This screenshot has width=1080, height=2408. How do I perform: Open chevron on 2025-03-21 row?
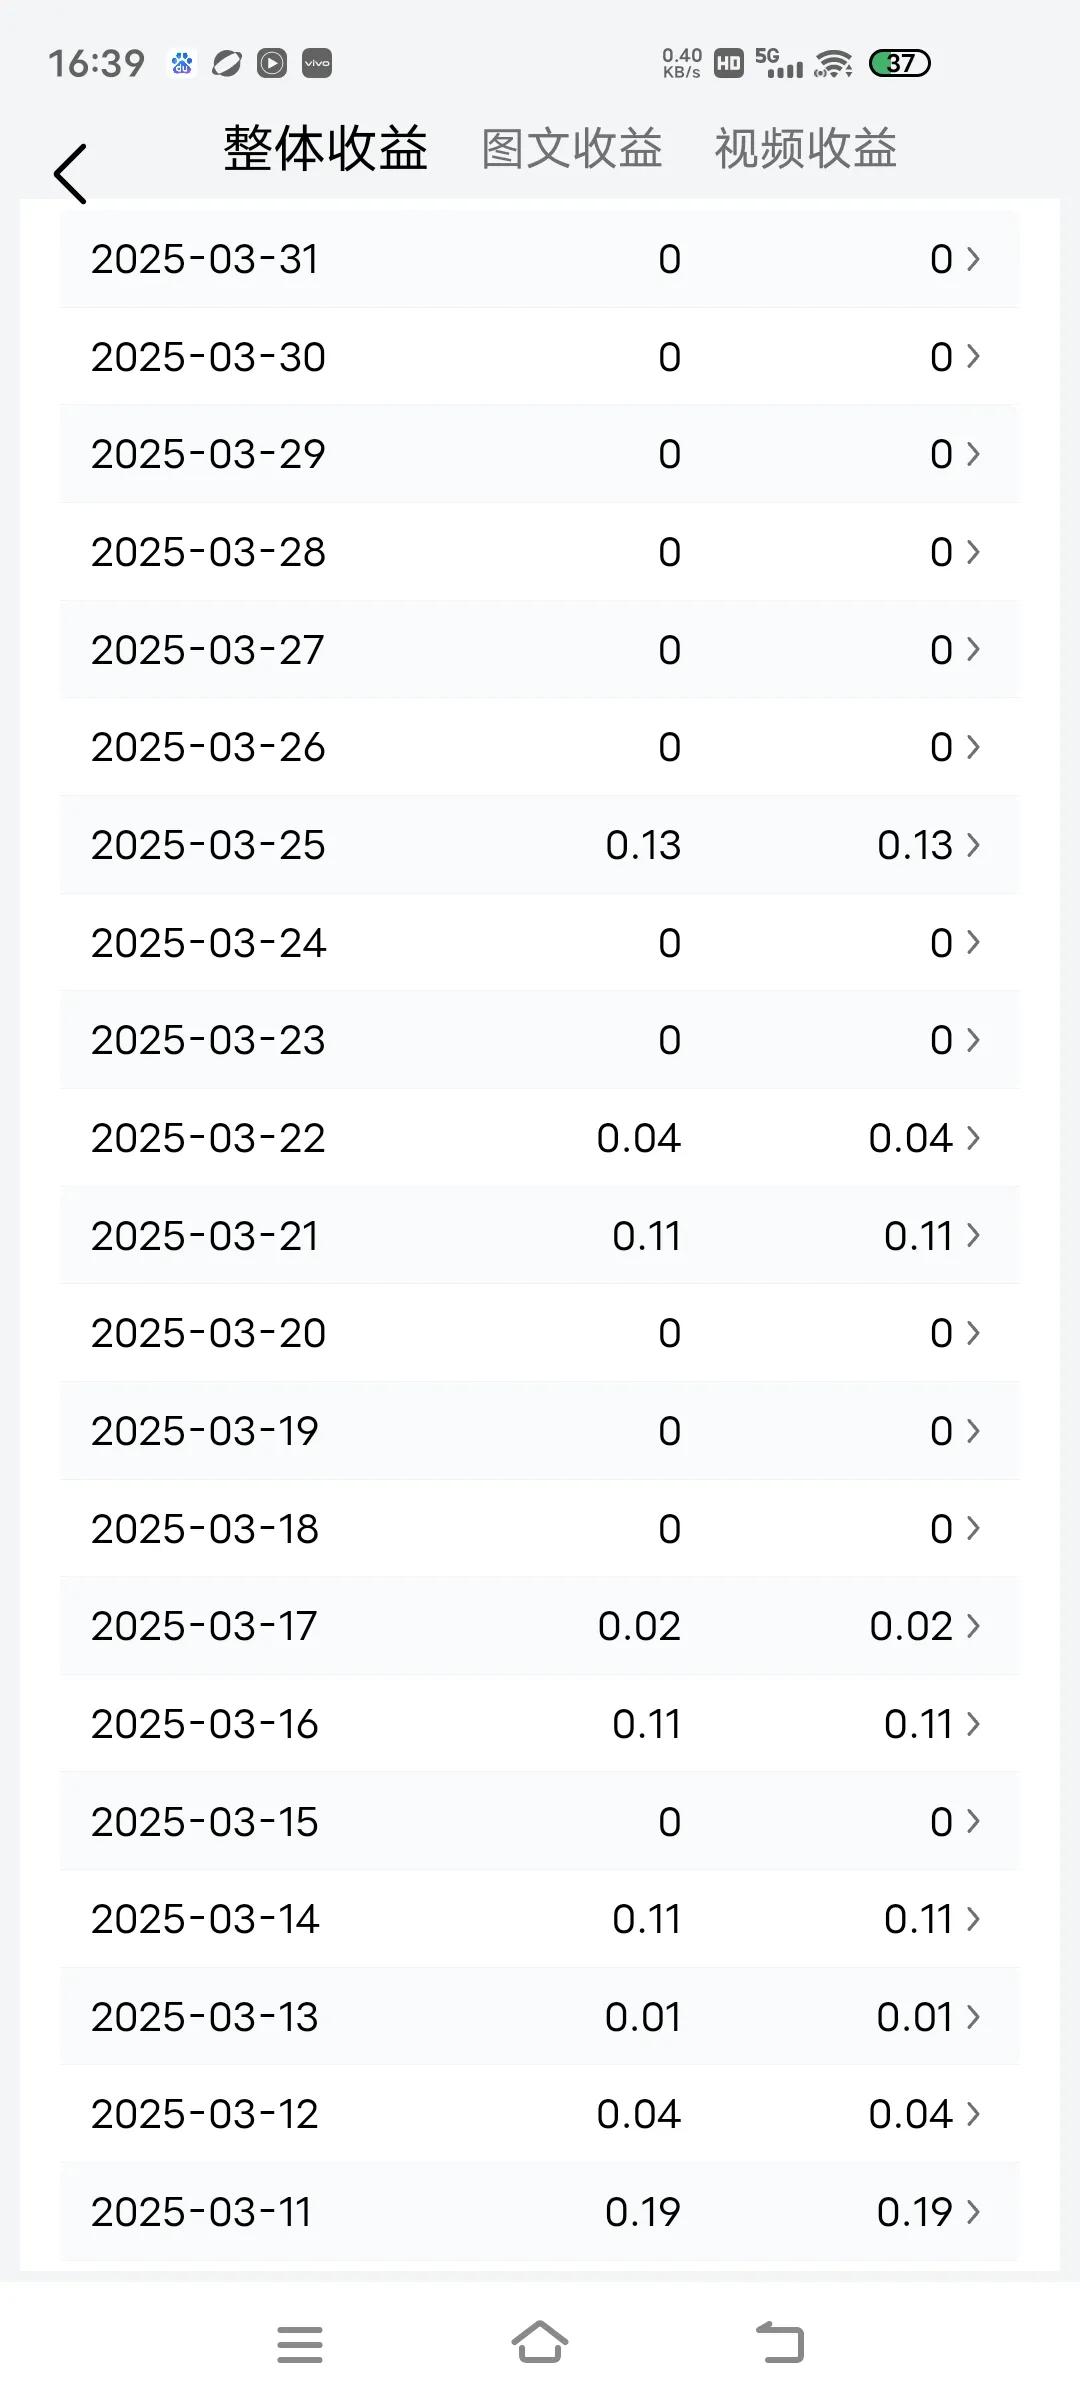click(x=973, y=1236)
